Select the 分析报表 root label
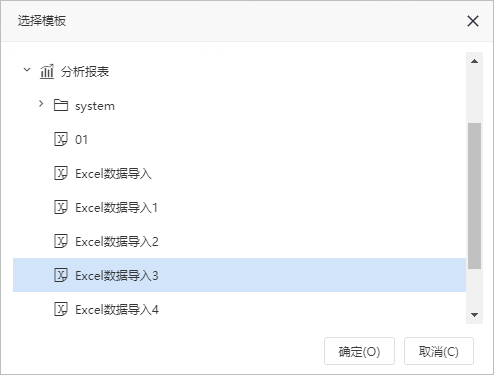 [x=85, y=71]
